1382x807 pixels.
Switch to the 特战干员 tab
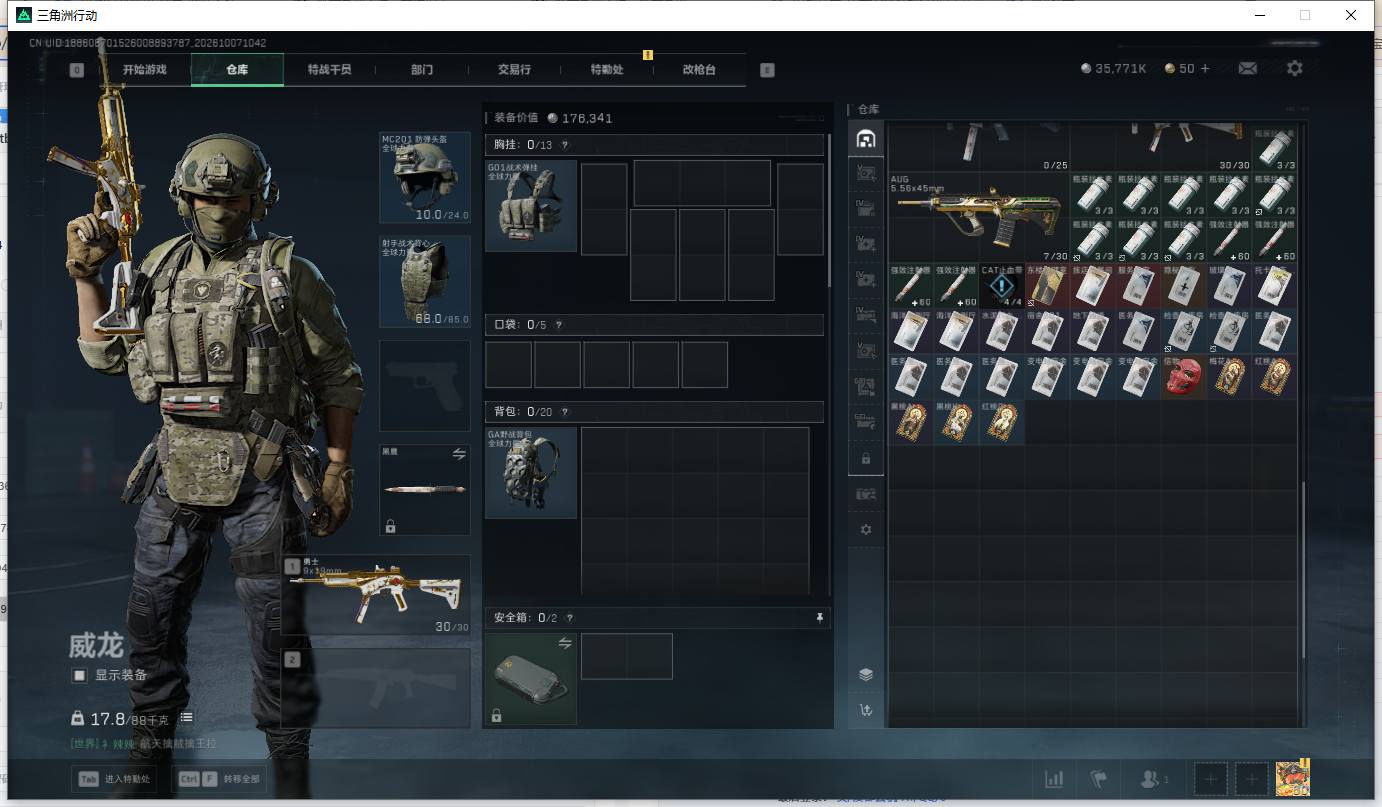pos(330,70)
